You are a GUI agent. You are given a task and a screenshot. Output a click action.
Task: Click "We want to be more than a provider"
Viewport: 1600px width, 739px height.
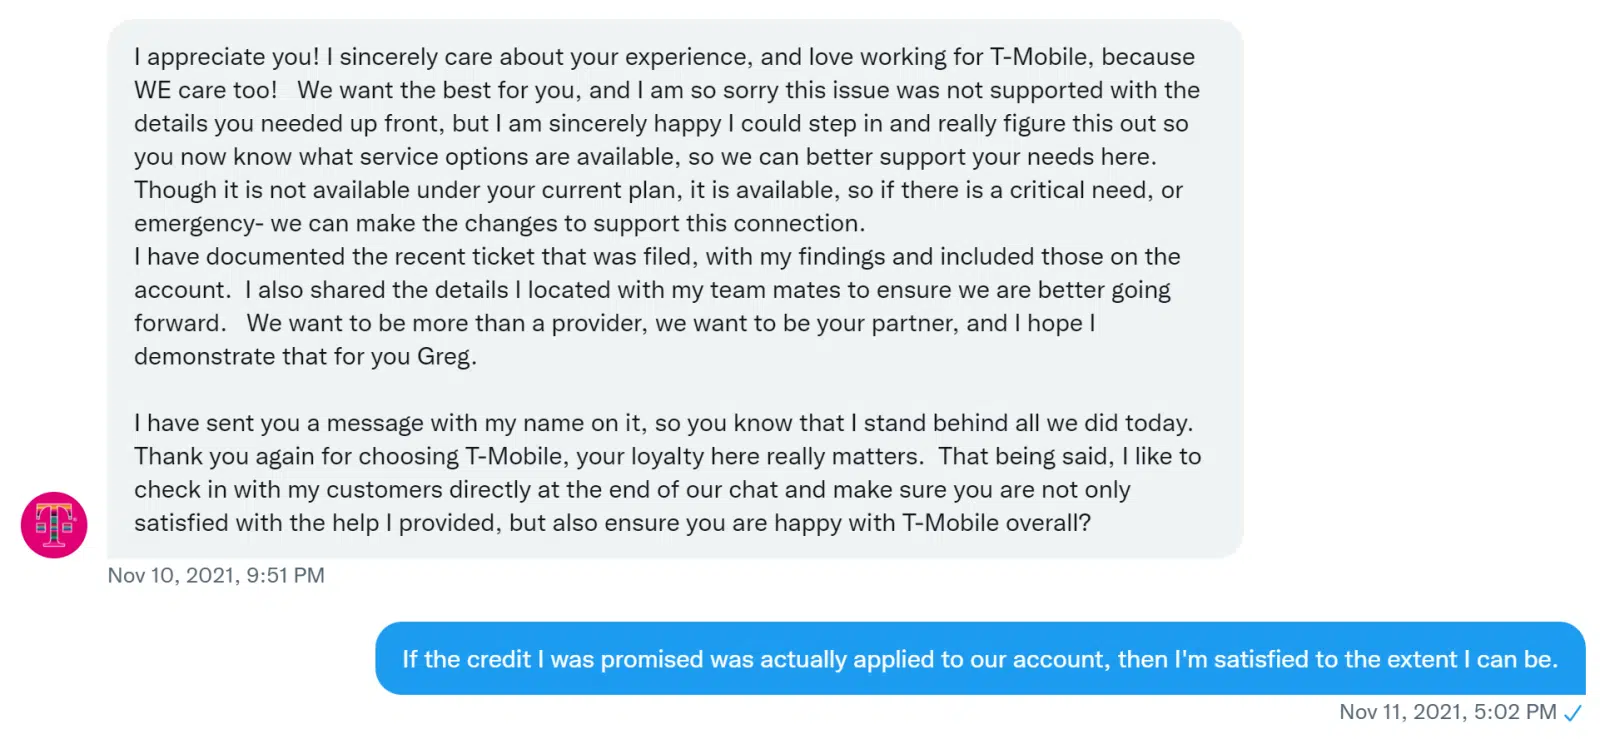tap(447, 323)
